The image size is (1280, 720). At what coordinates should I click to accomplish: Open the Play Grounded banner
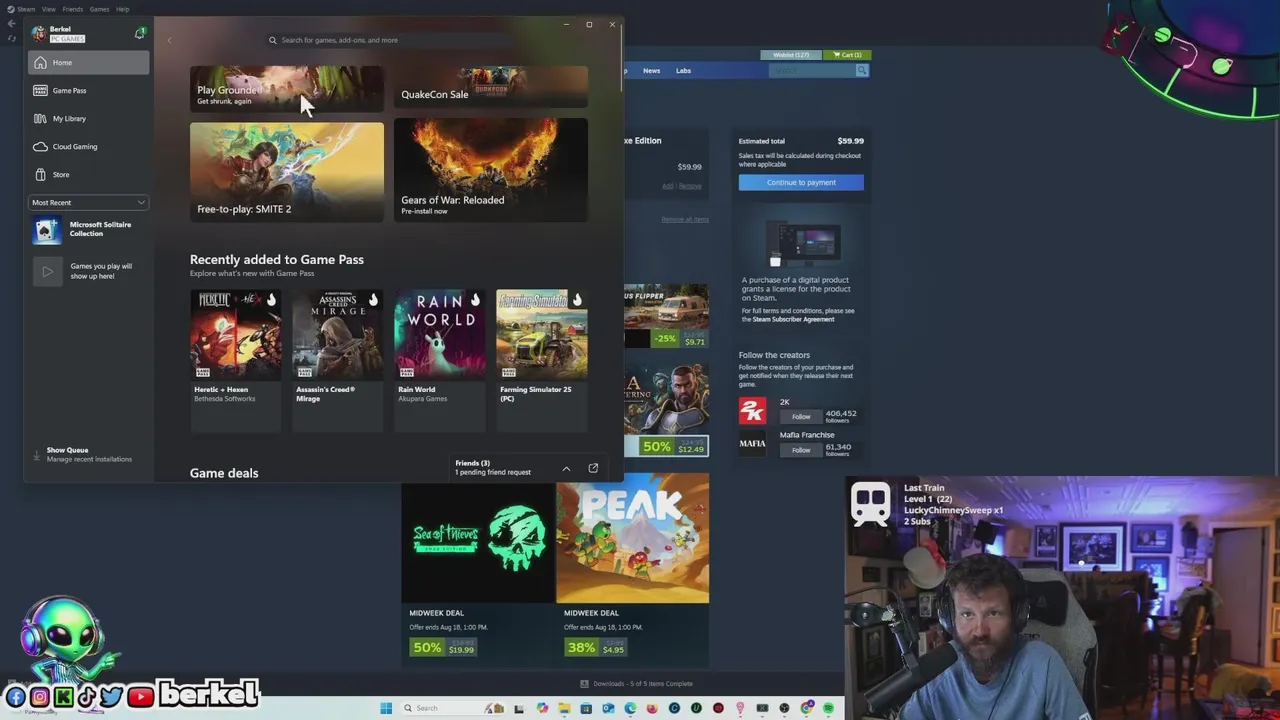click(x=286, y=88)
